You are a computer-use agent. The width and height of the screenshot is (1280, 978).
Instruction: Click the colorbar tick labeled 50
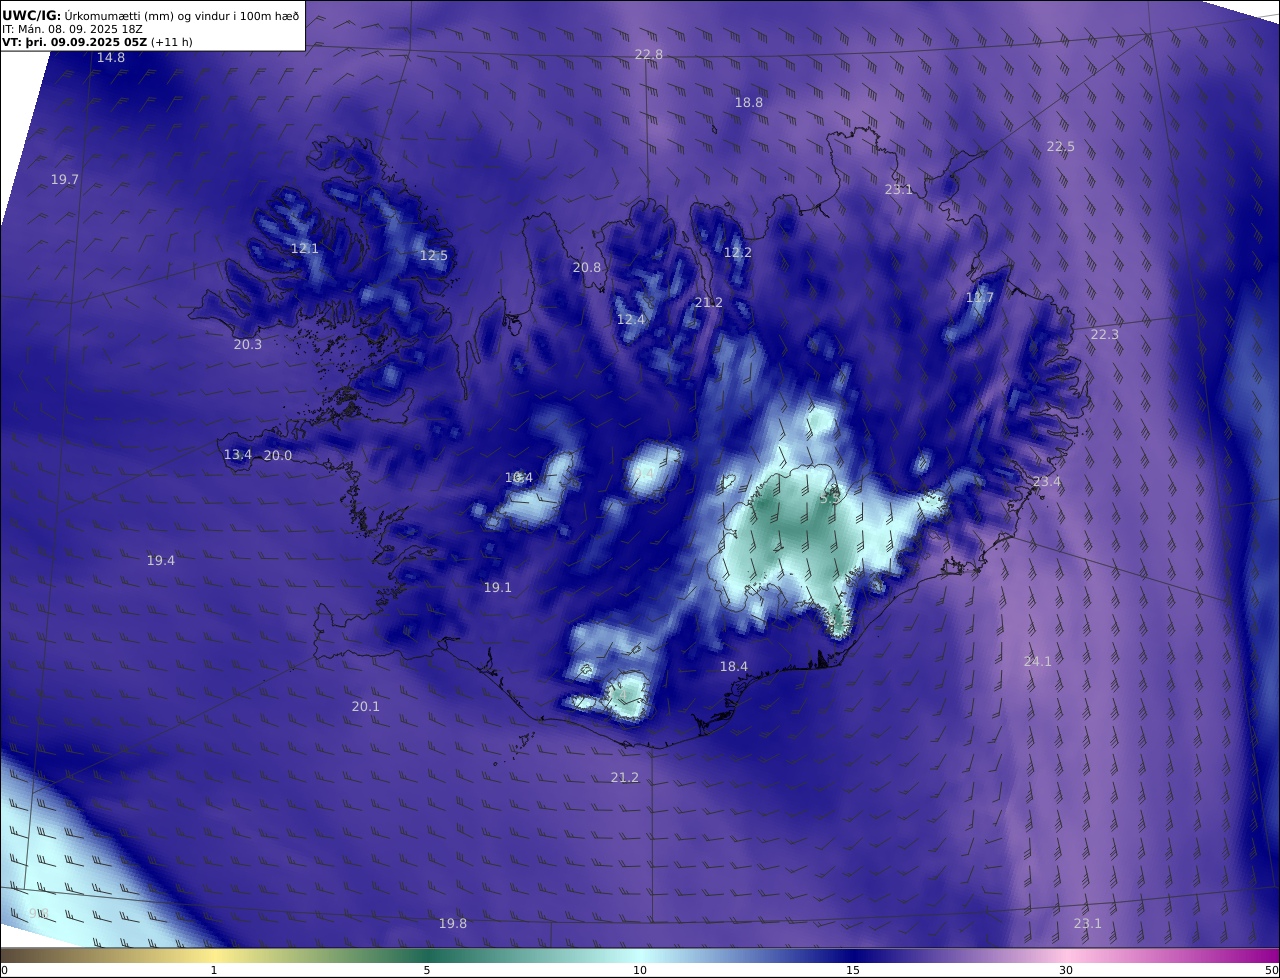pyautogui.click(x=1272, y=970)
